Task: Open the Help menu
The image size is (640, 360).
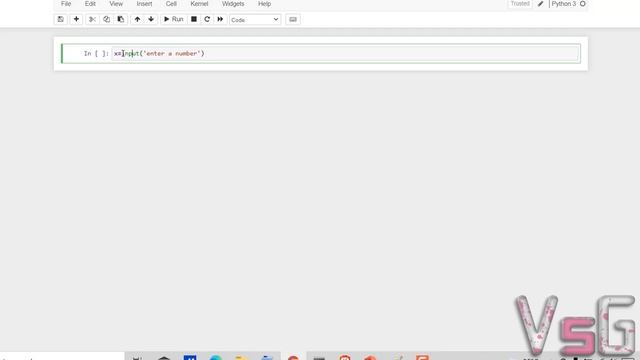Action: coord(264,4)
